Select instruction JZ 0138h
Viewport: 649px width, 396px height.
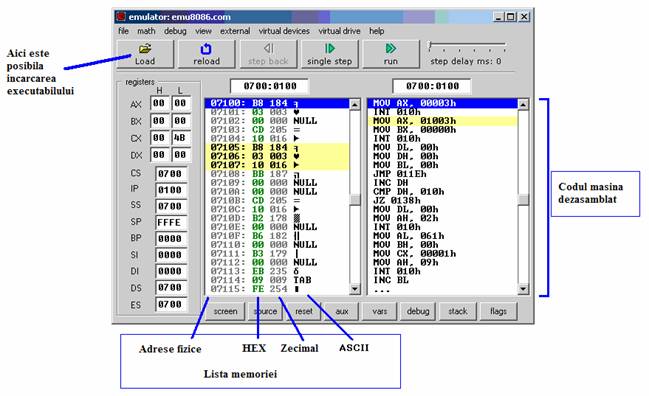pyautogui.click(x=442, y=200)
